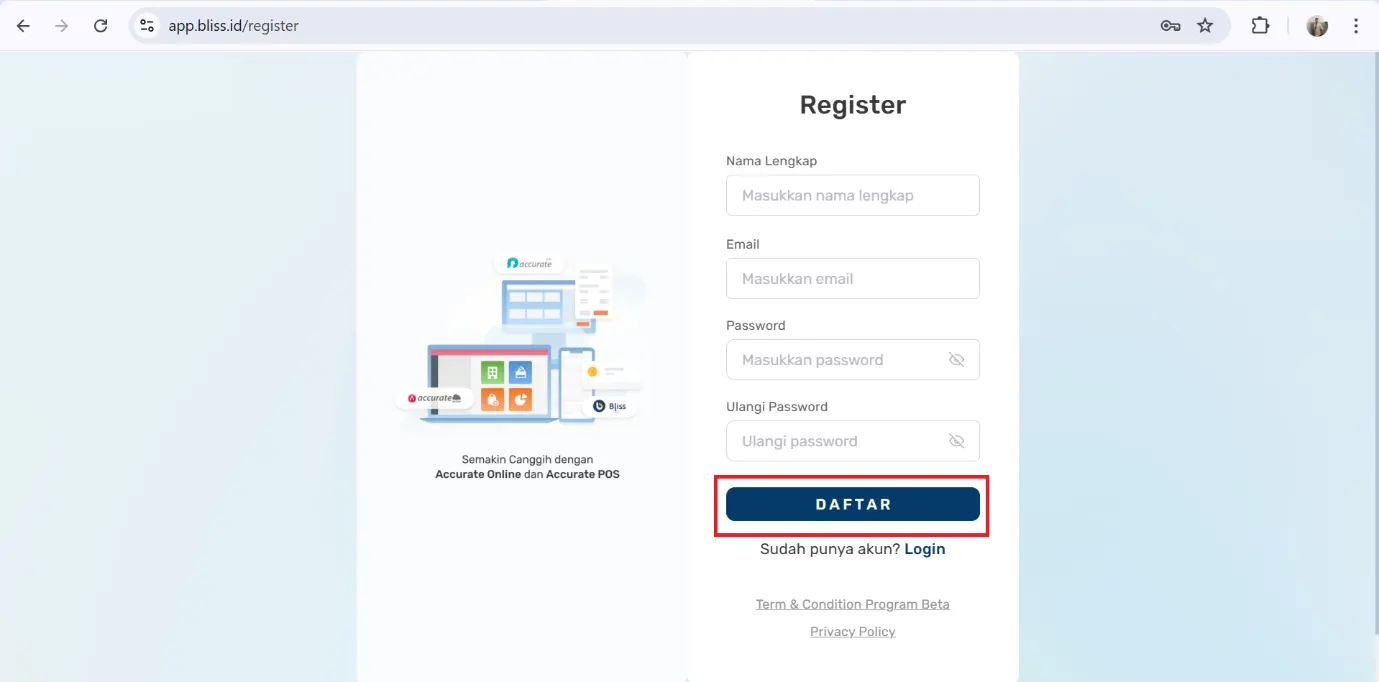Open the saved passwords key icon
Screen dimensions: 1379x682
click(x=1170, y=26)
